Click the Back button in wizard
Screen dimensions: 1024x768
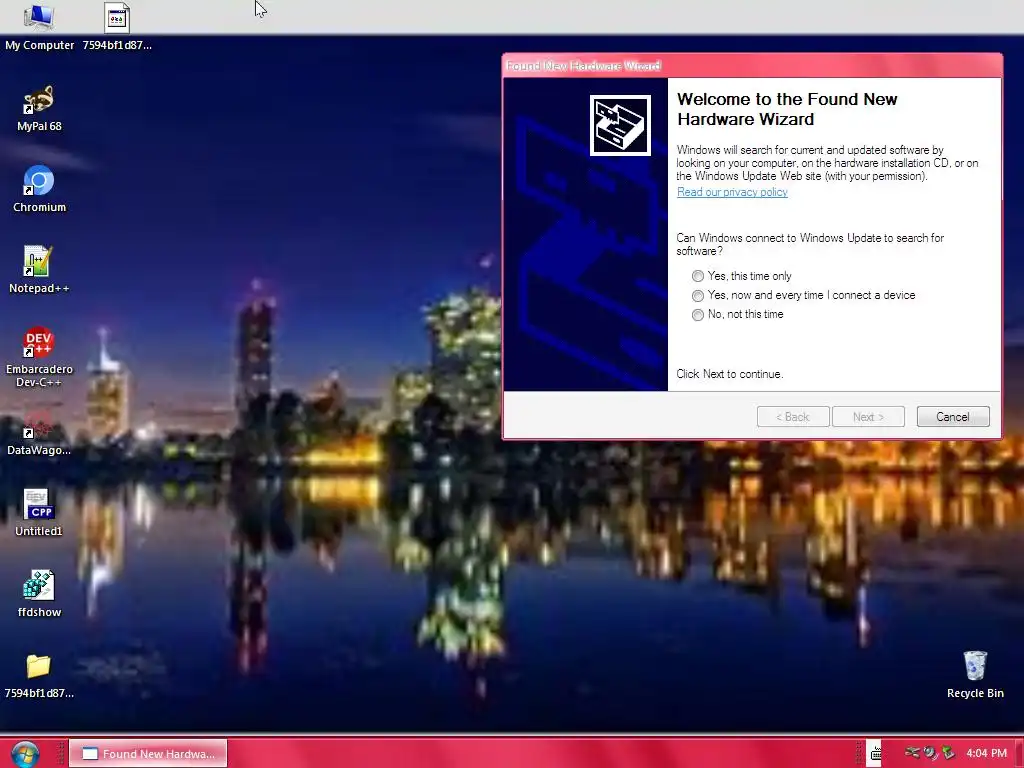[793, 417]
